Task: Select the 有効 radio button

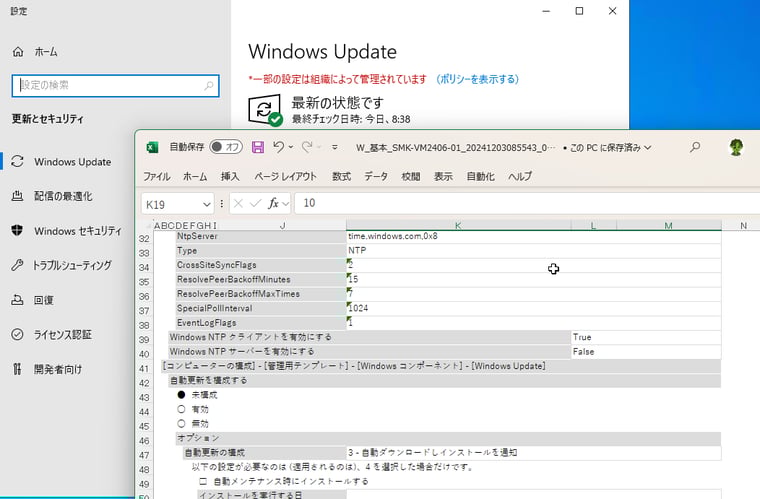Action: tap(181, 409)
